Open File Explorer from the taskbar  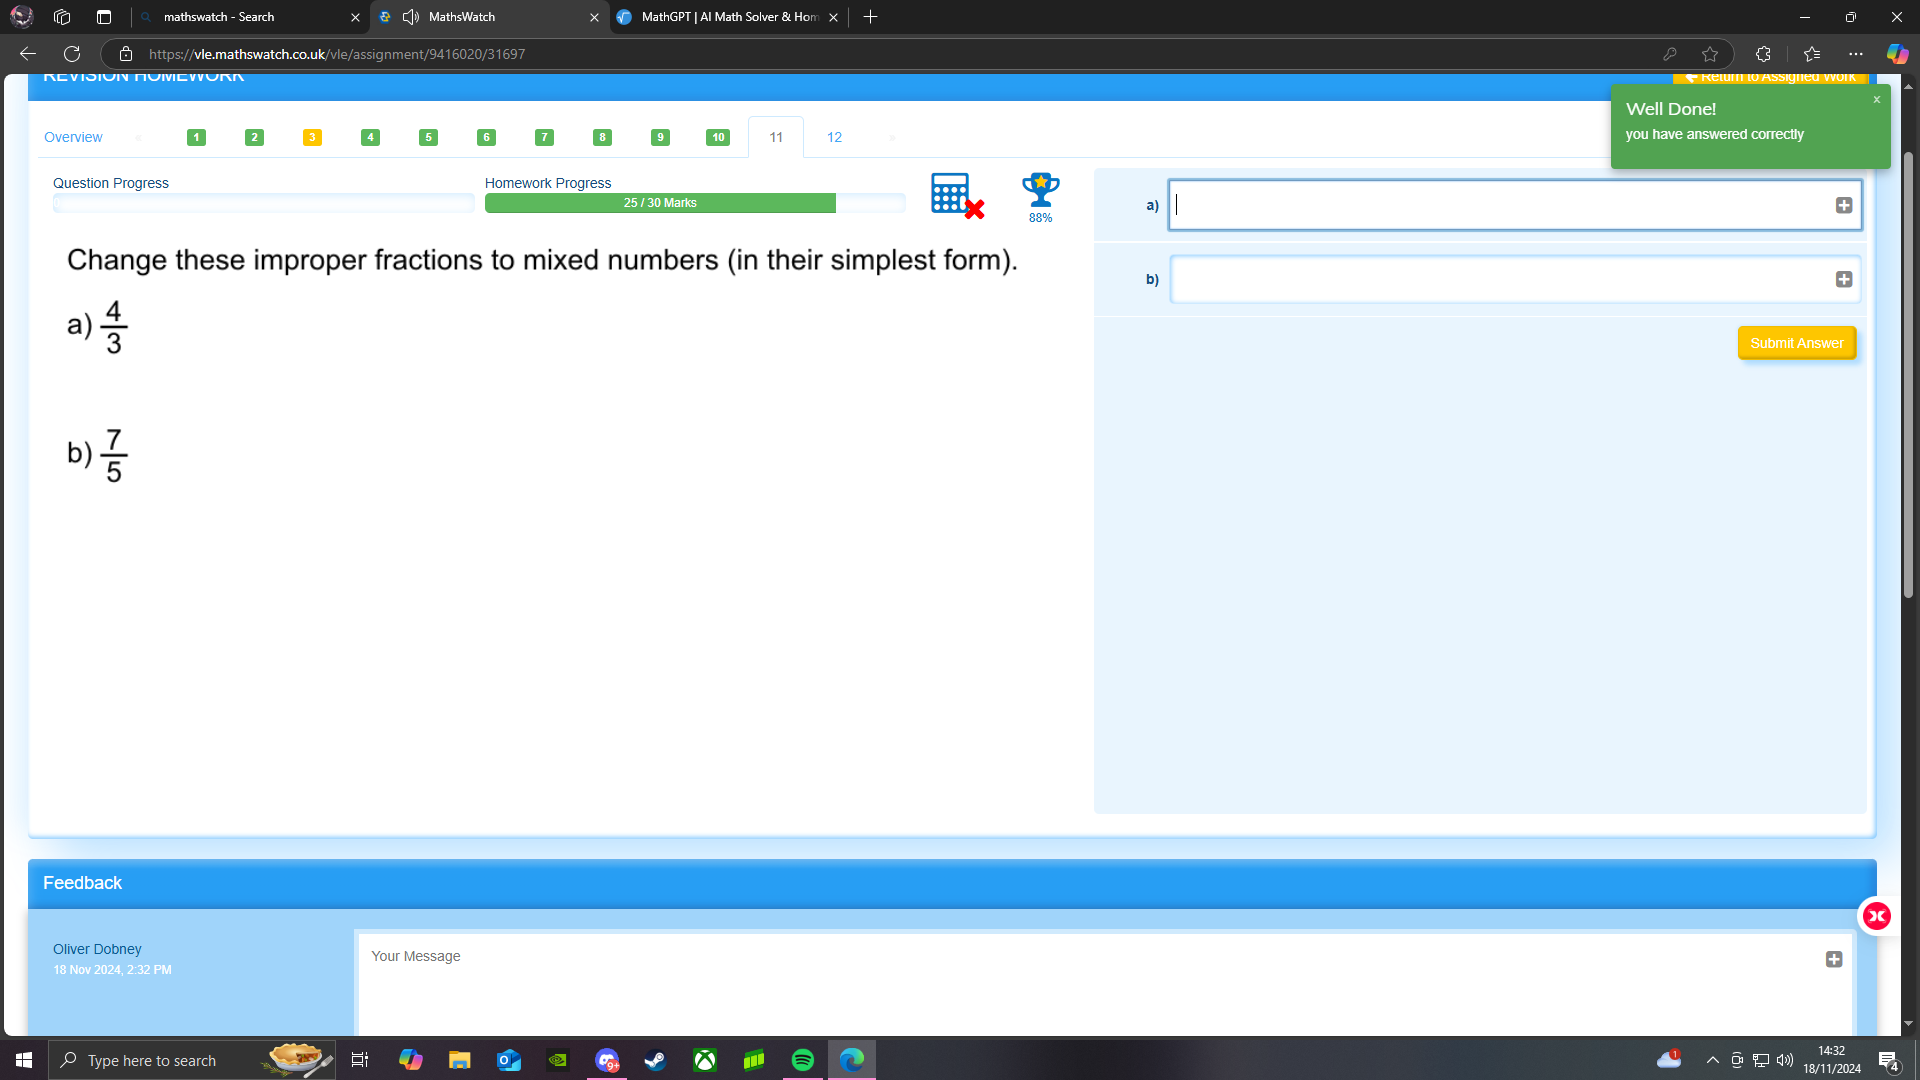(x=459, y=1060)
